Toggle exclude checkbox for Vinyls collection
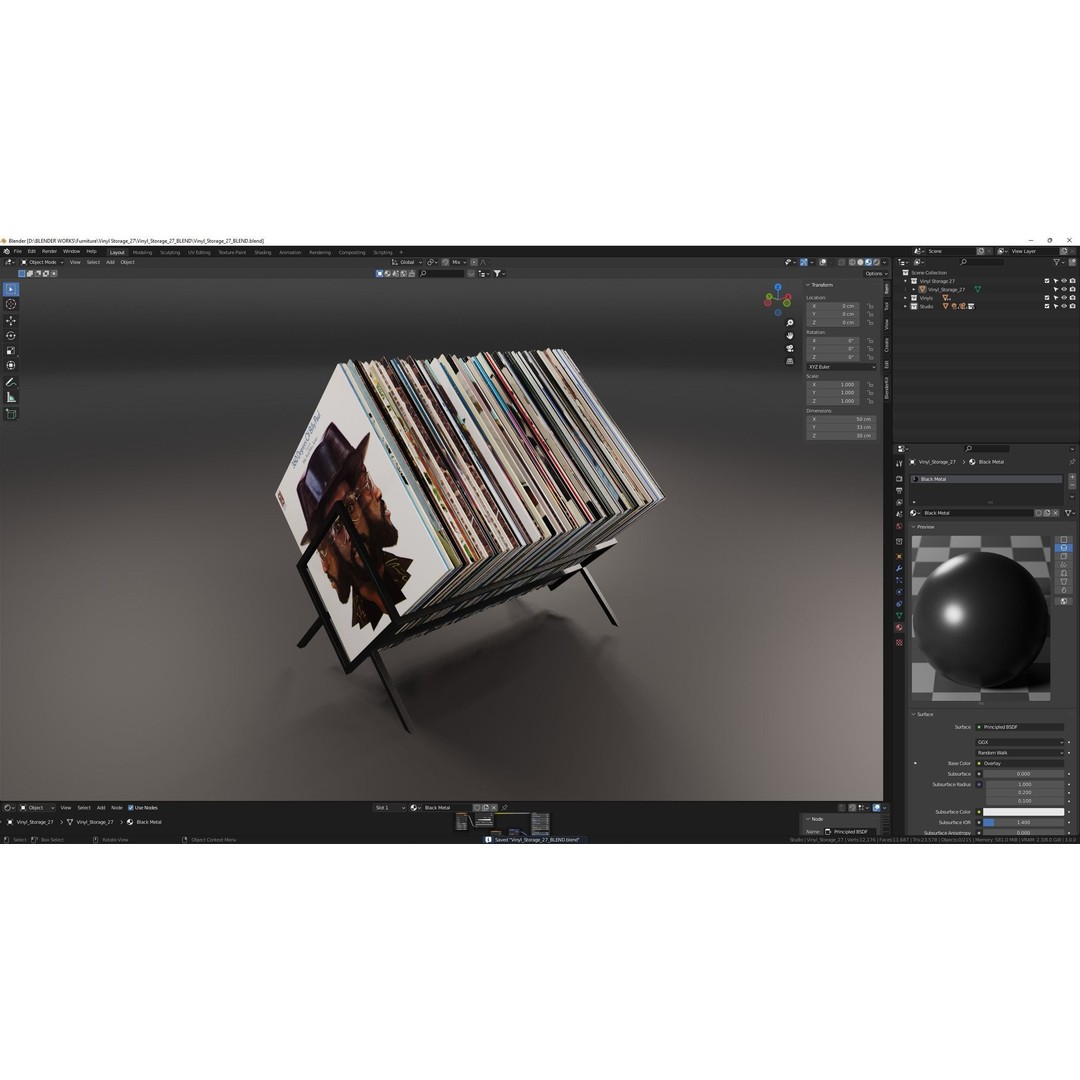 [1047, 298]
